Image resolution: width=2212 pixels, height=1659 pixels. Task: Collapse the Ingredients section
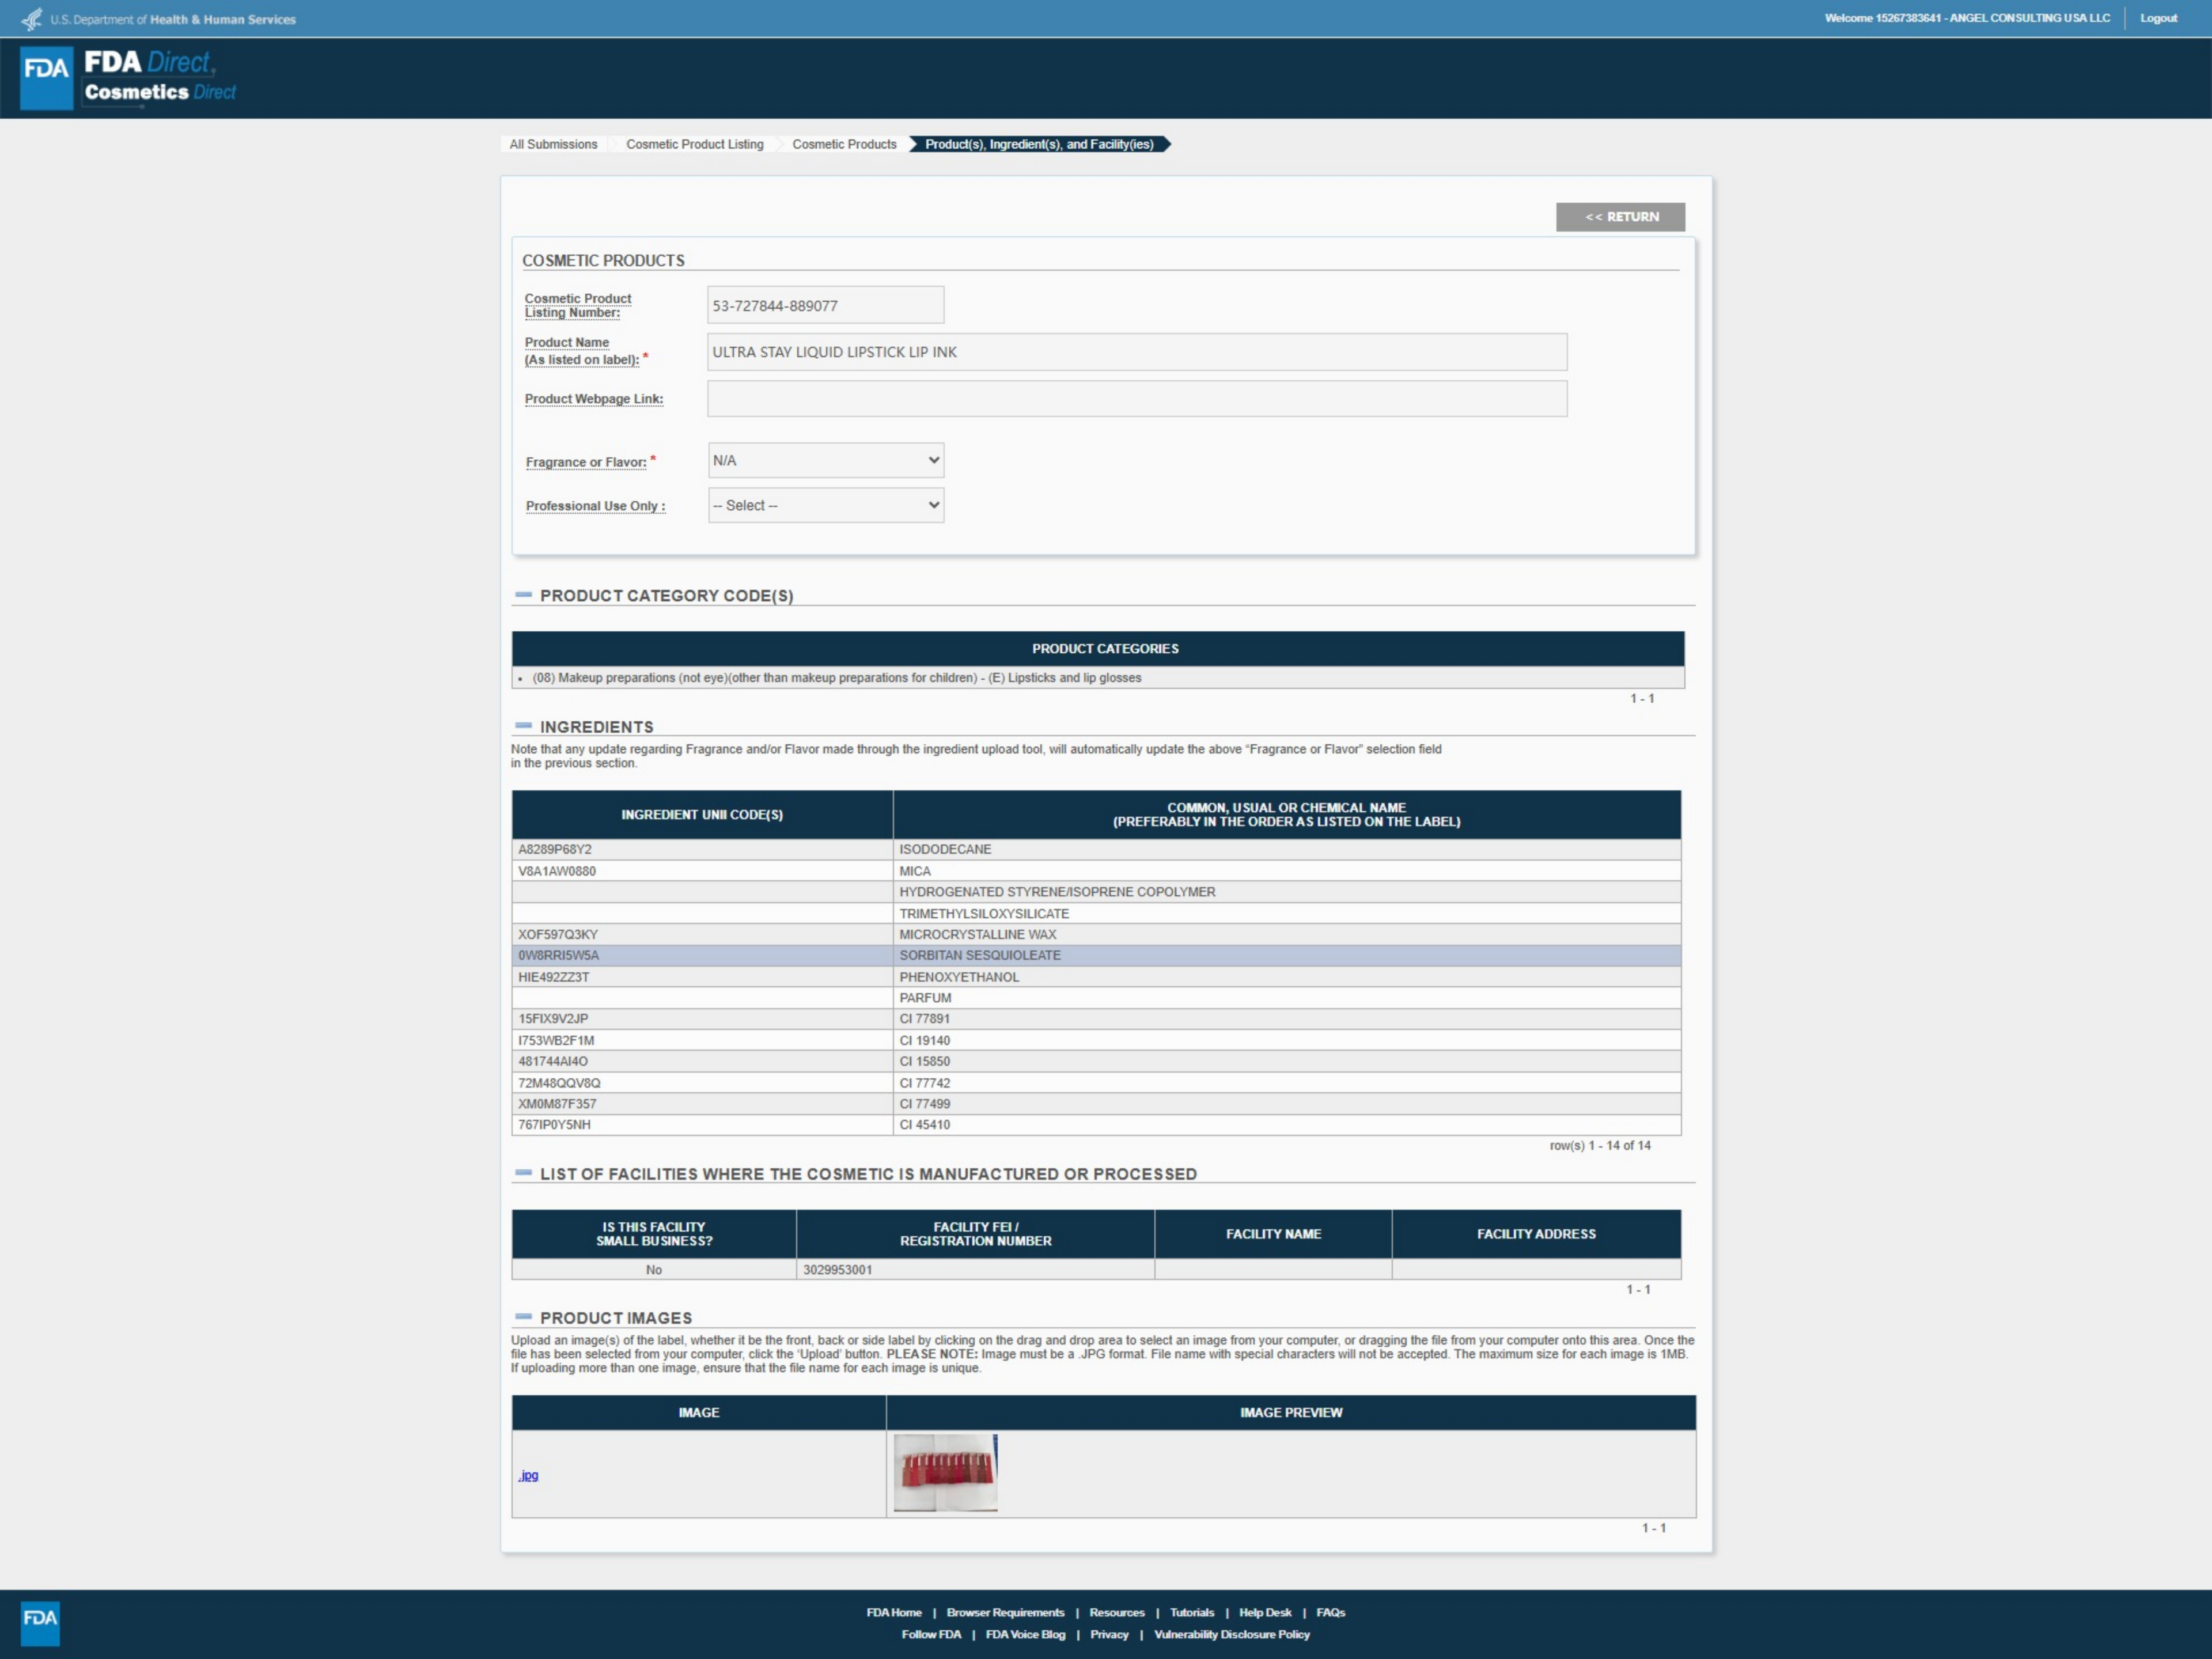tap(523, 726)
